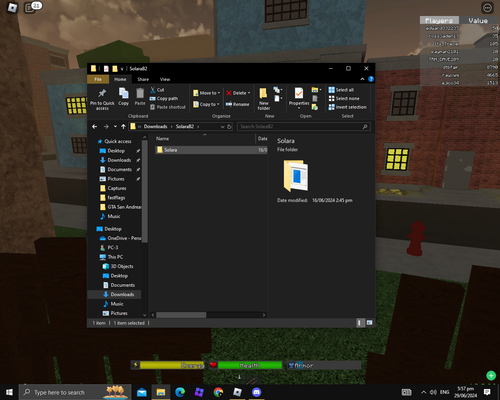Open pinned Desktop under Quick access
This screenshot has height=400, width=500.
pyautogui.click(x=116, y=151)
